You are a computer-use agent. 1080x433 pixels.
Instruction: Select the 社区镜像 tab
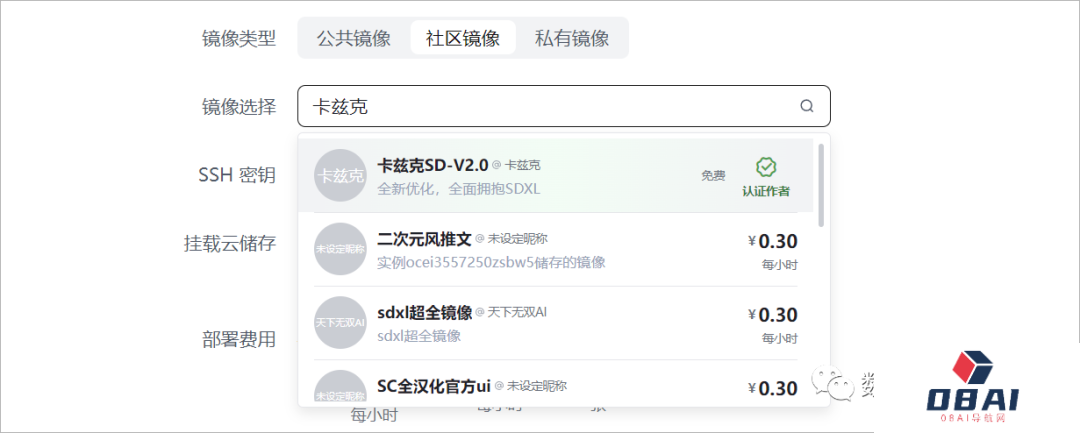pos(463,38)
